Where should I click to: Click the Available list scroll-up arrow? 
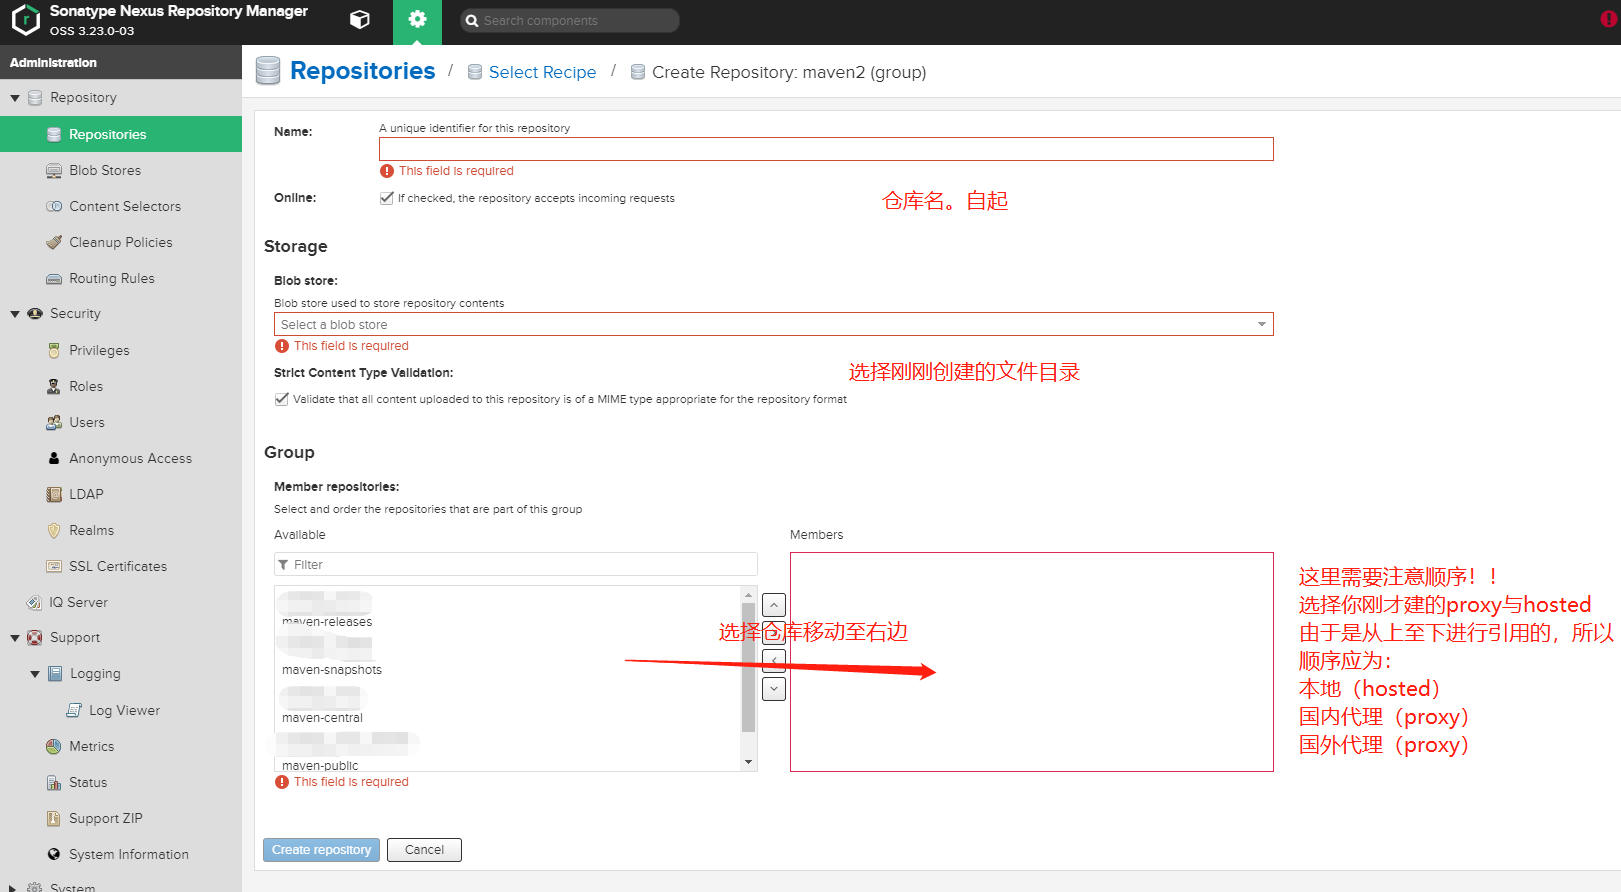[748, 594]
